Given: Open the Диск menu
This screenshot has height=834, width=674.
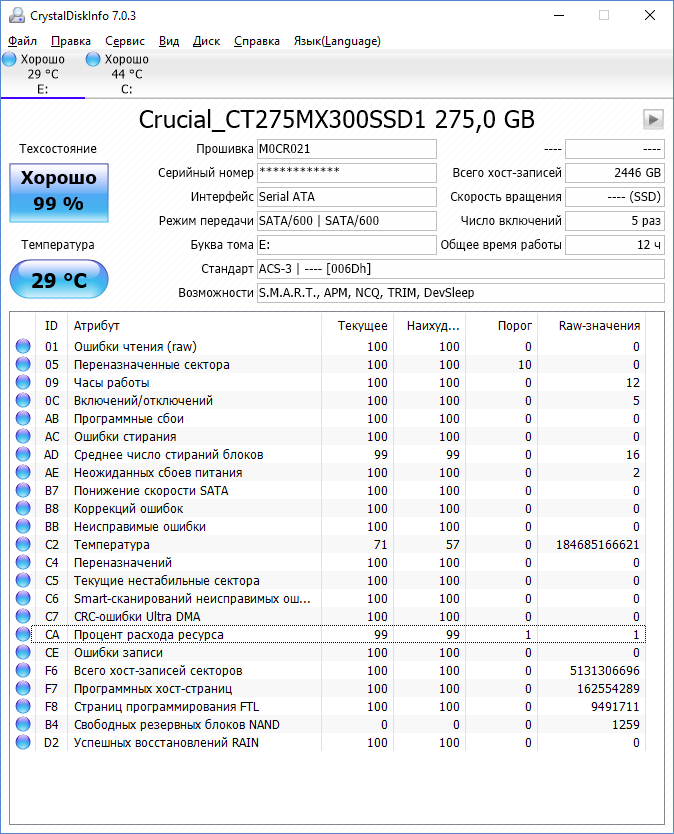Looking at the screenshot, I should pyautogui.click(x=206, y=41).
